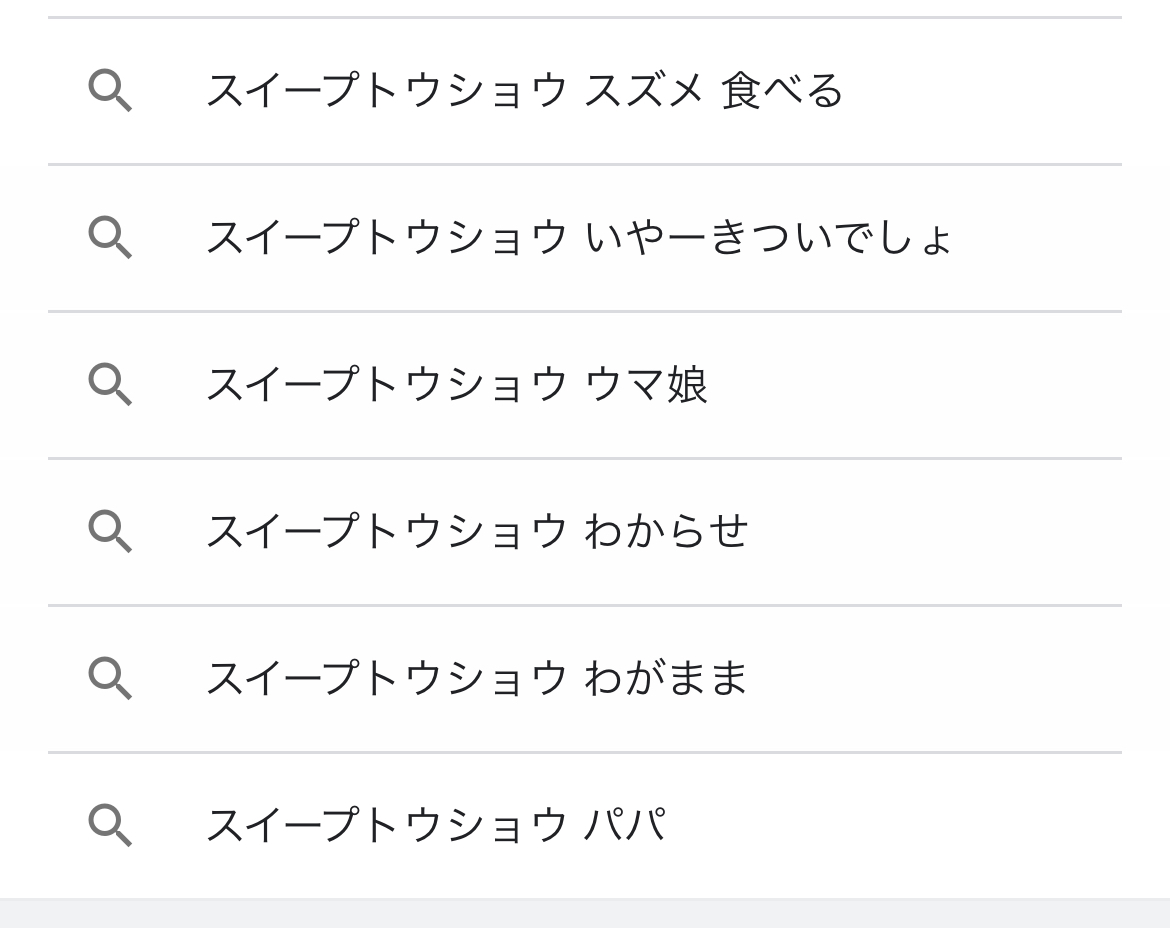Image resolution: width=1170 pixels, height=933 pixels.
Task: Click search icon beside いやーきついでしょ suggestion
Action: tap(110, 238)
